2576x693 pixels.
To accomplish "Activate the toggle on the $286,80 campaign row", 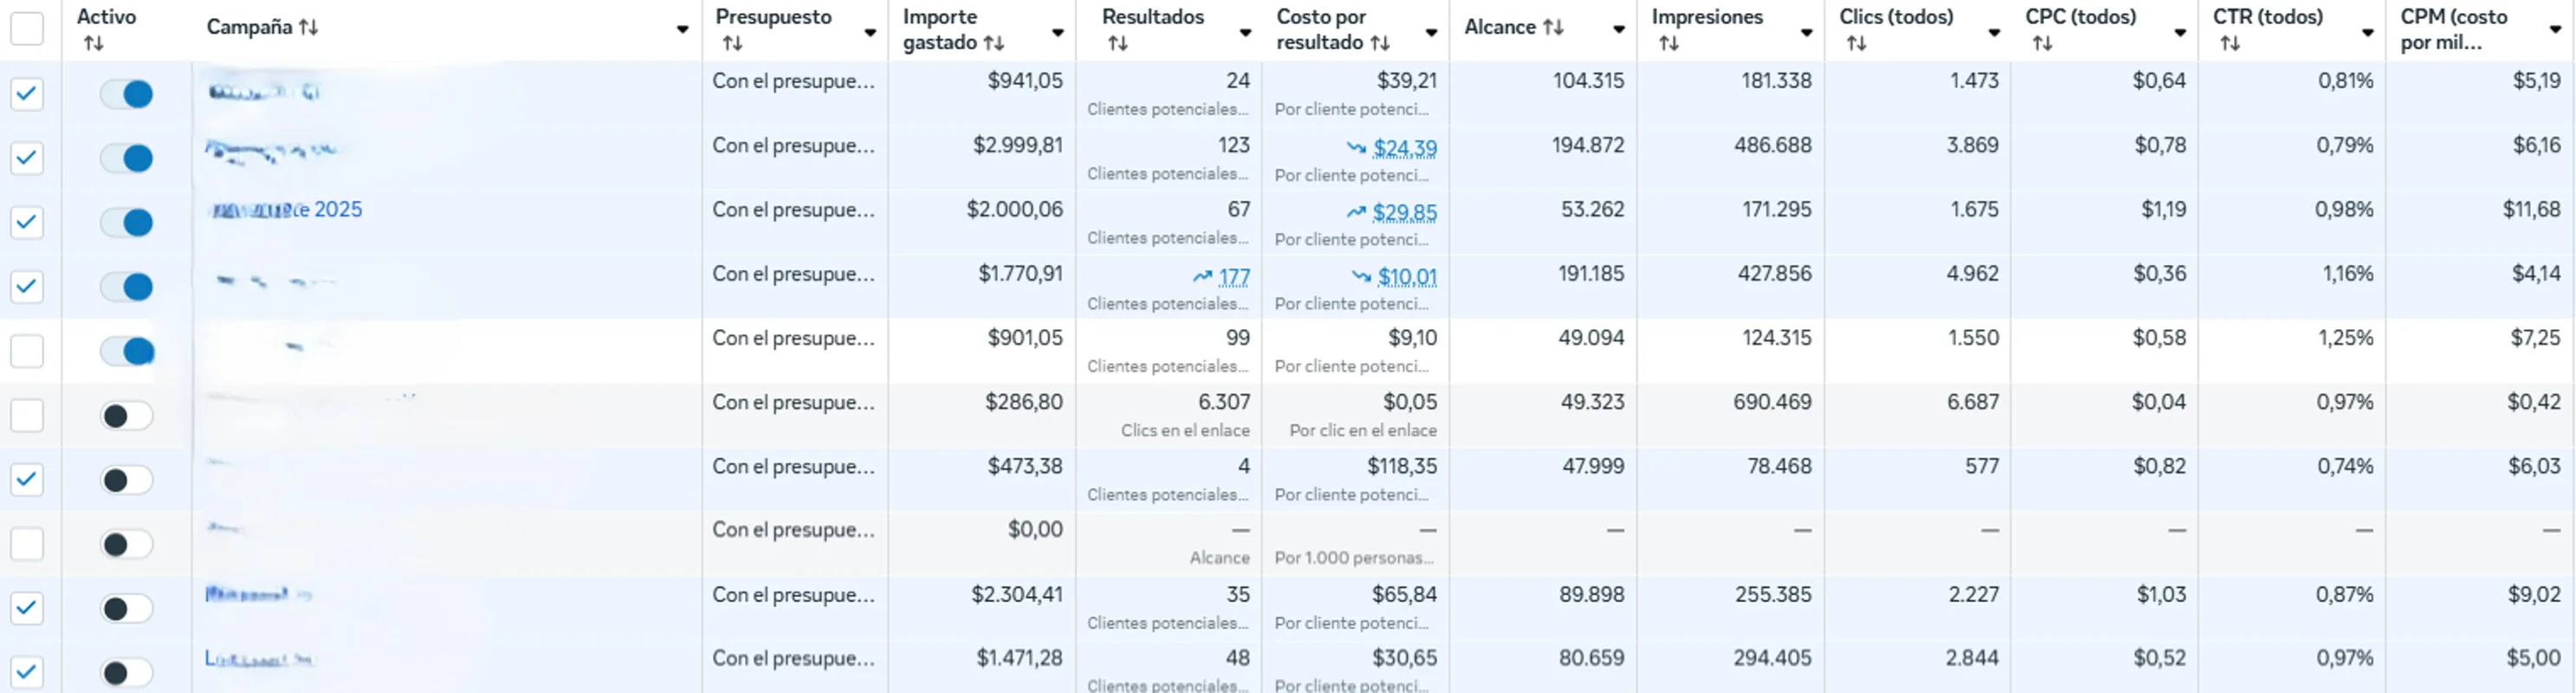I will coord(127,415).
